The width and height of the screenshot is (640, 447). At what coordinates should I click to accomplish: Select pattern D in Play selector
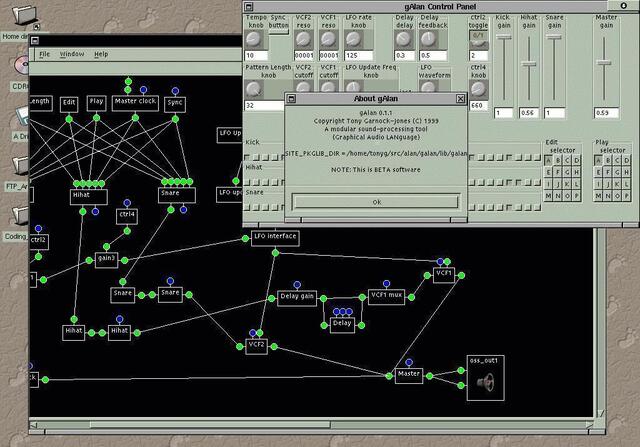[625, 158]
